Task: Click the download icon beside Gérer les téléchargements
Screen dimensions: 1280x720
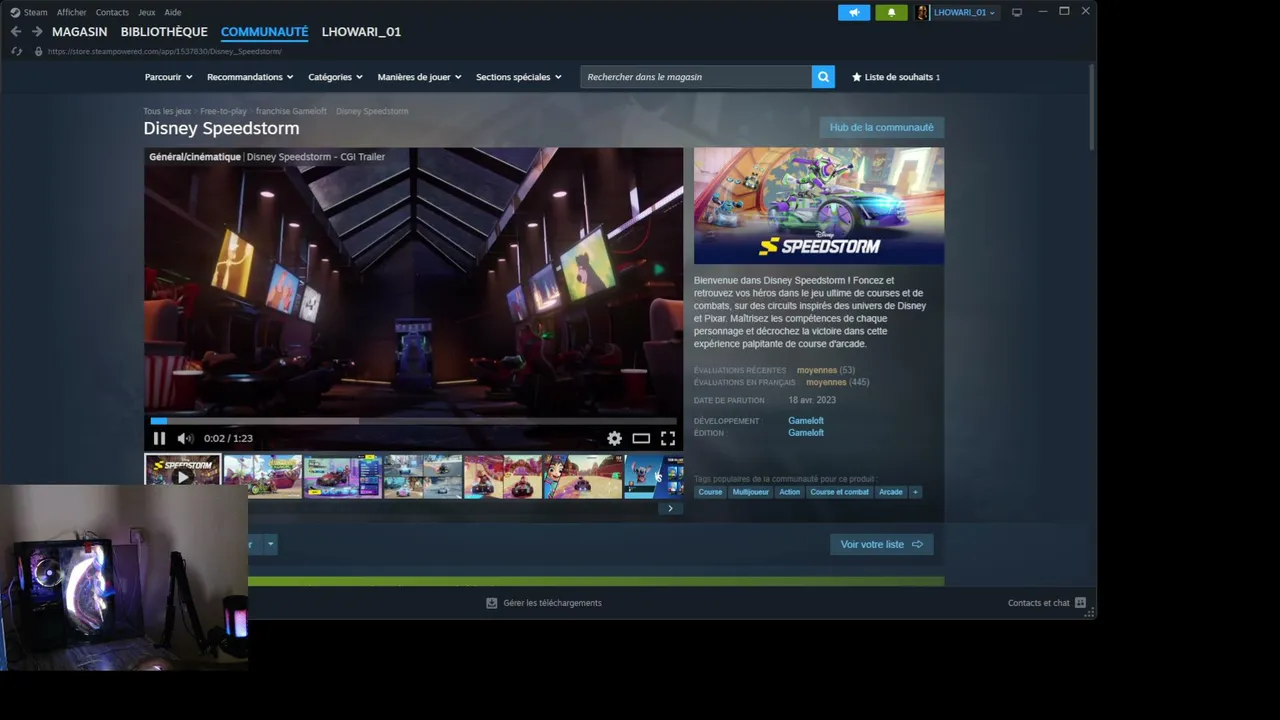Action: point(491,603)
